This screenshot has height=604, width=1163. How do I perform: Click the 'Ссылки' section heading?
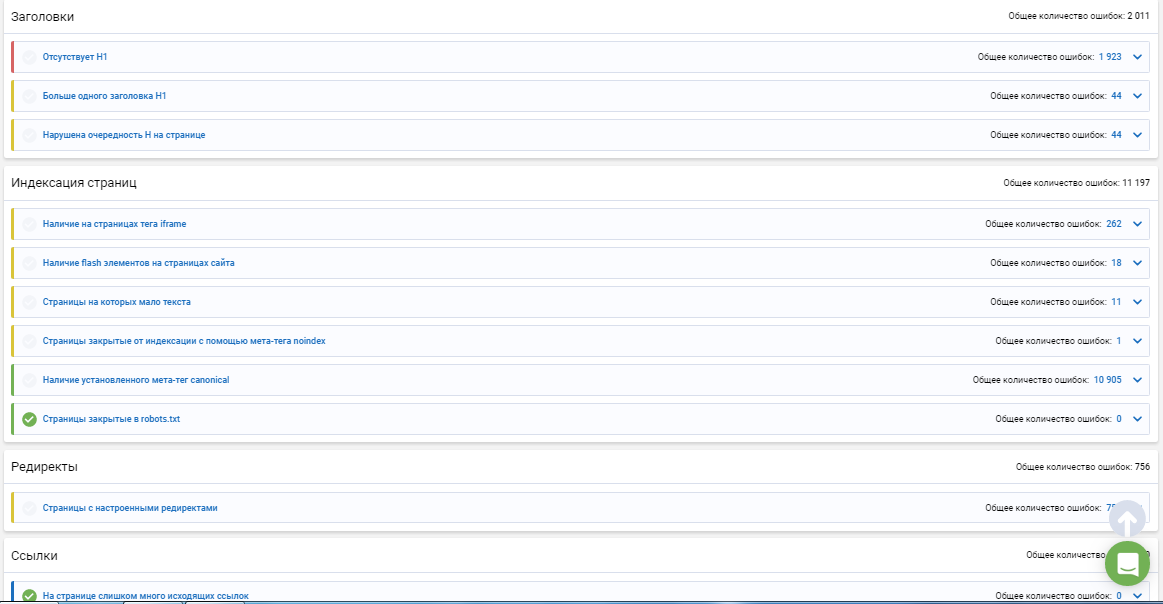[34, 556]
